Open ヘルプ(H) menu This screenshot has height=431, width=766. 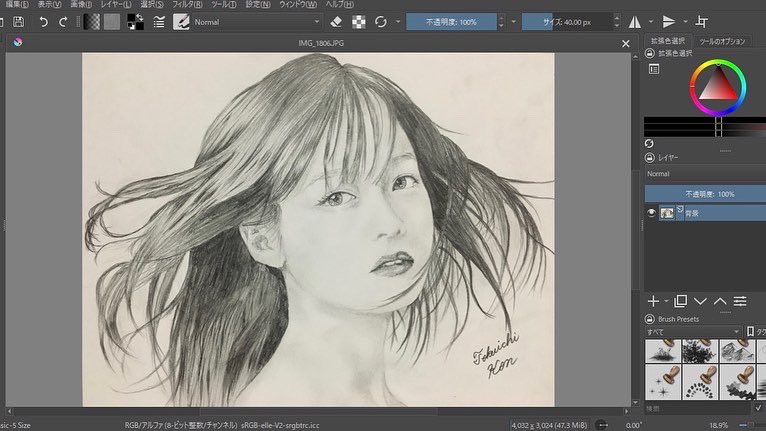[x=340, y=4]
